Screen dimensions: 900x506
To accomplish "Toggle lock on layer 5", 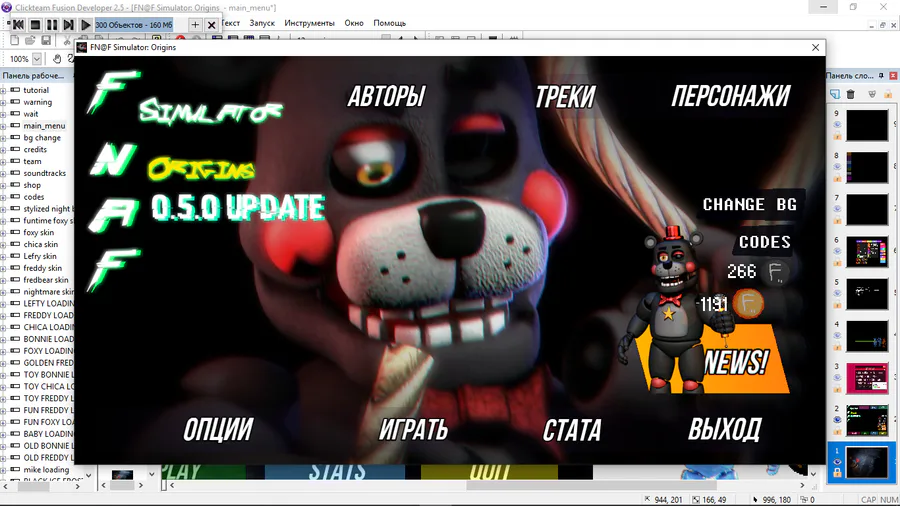I will coord(837,305).
